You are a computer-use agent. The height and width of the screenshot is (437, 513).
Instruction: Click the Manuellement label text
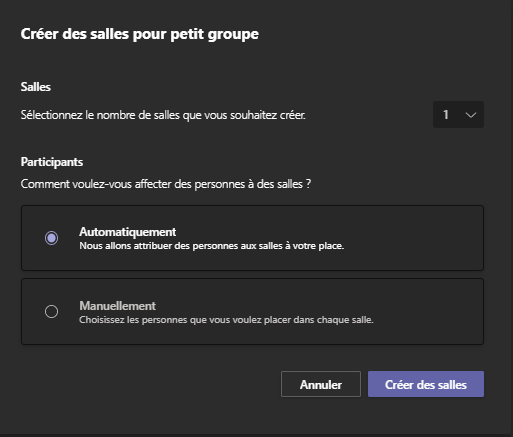point(117,306)
